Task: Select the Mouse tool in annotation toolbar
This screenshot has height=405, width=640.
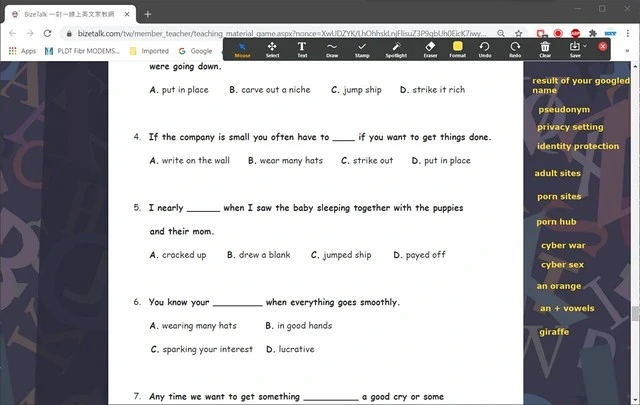Action: [242, 49]
